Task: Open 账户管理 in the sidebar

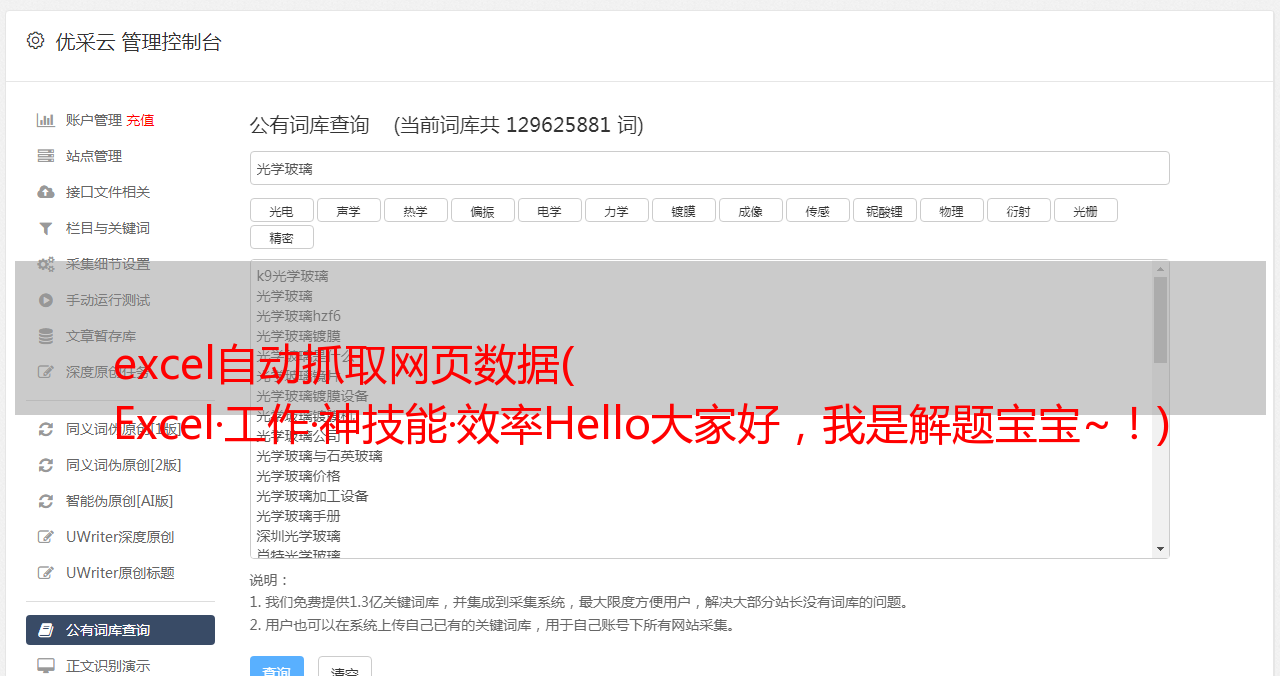Action: pyautogui.click(x=94, y=120)
